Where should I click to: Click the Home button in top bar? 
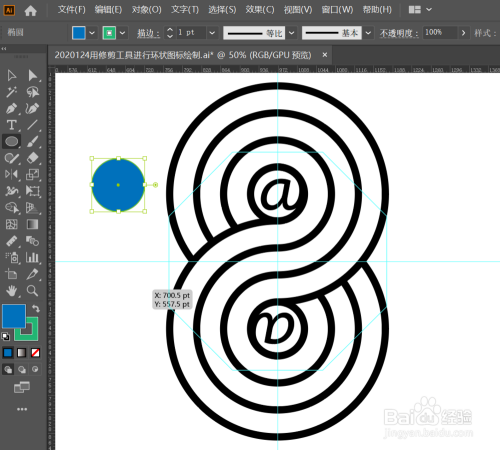[x=30, y=11]
